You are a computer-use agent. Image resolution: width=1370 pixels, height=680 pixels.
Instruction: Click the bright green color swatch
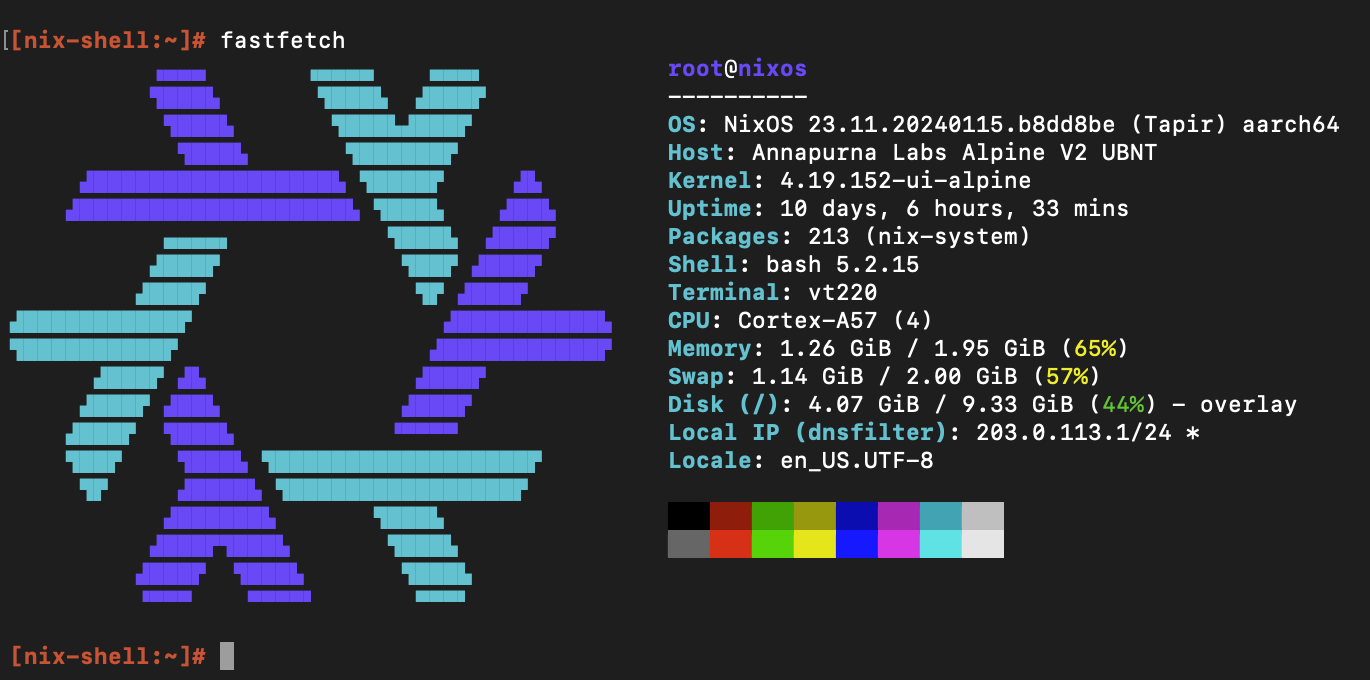(x=772, y=544)
